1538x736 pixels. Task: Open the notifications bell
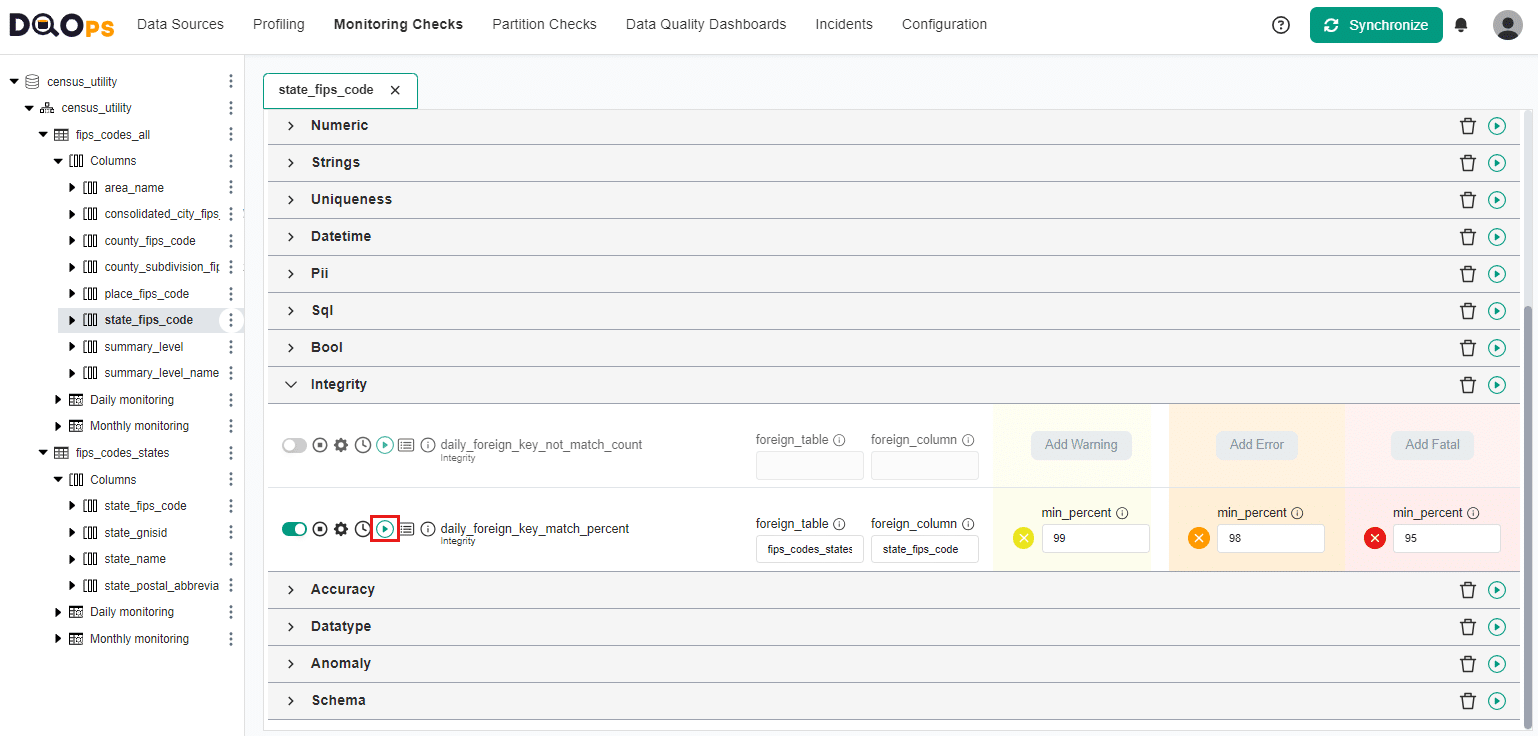(1461, 25)
